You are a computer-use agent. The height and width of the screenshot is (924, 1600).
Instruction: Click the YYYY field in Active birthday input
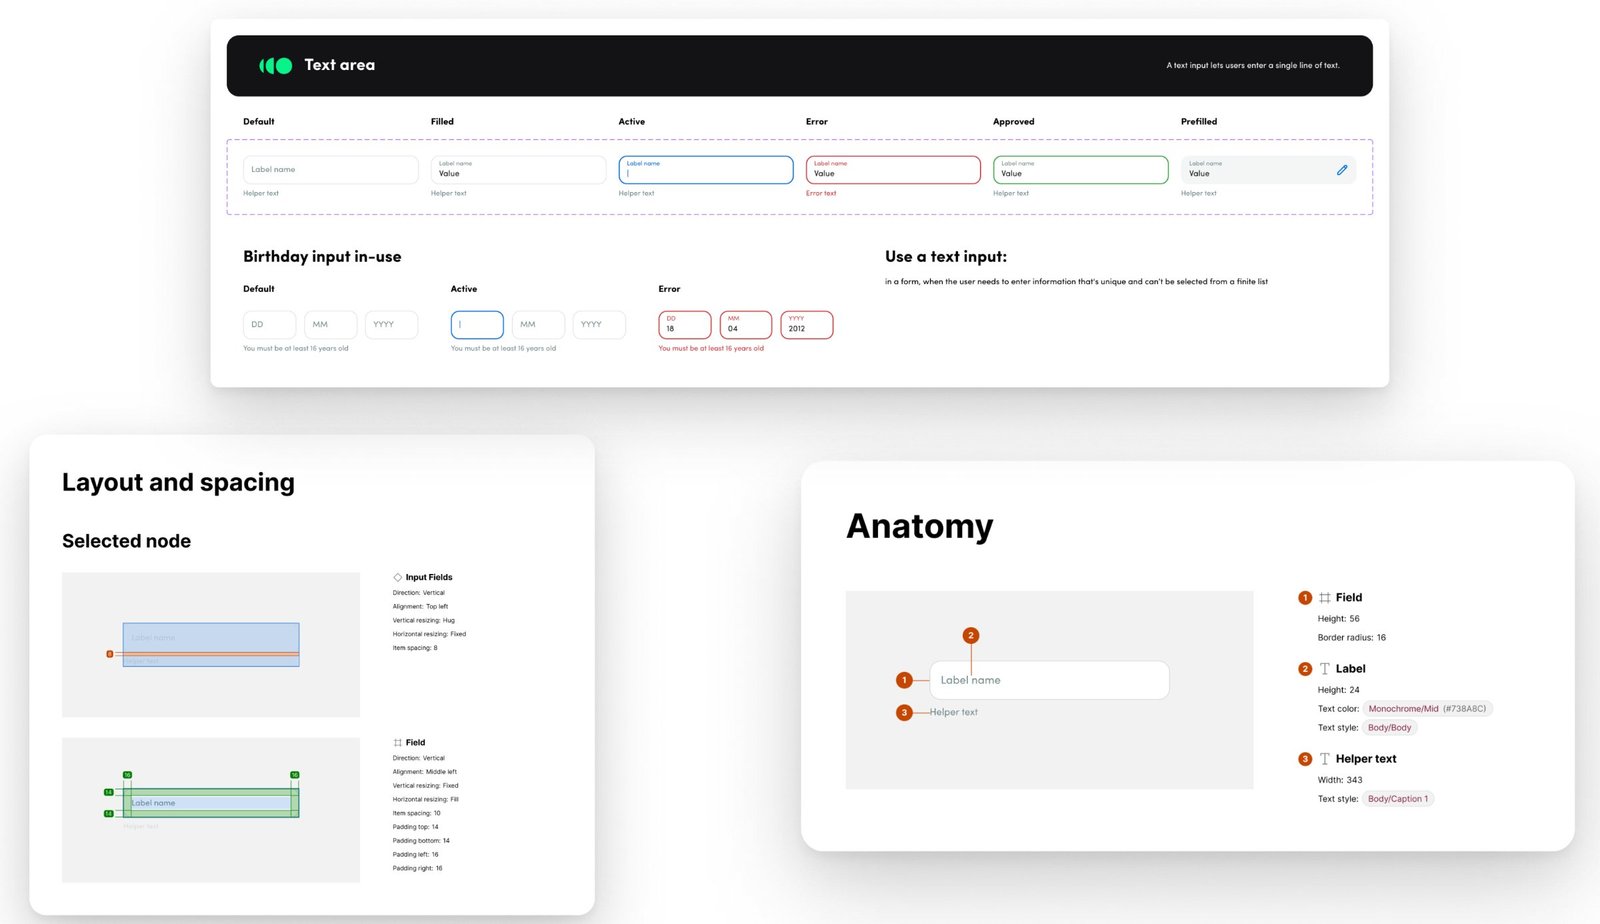(599, 325)
